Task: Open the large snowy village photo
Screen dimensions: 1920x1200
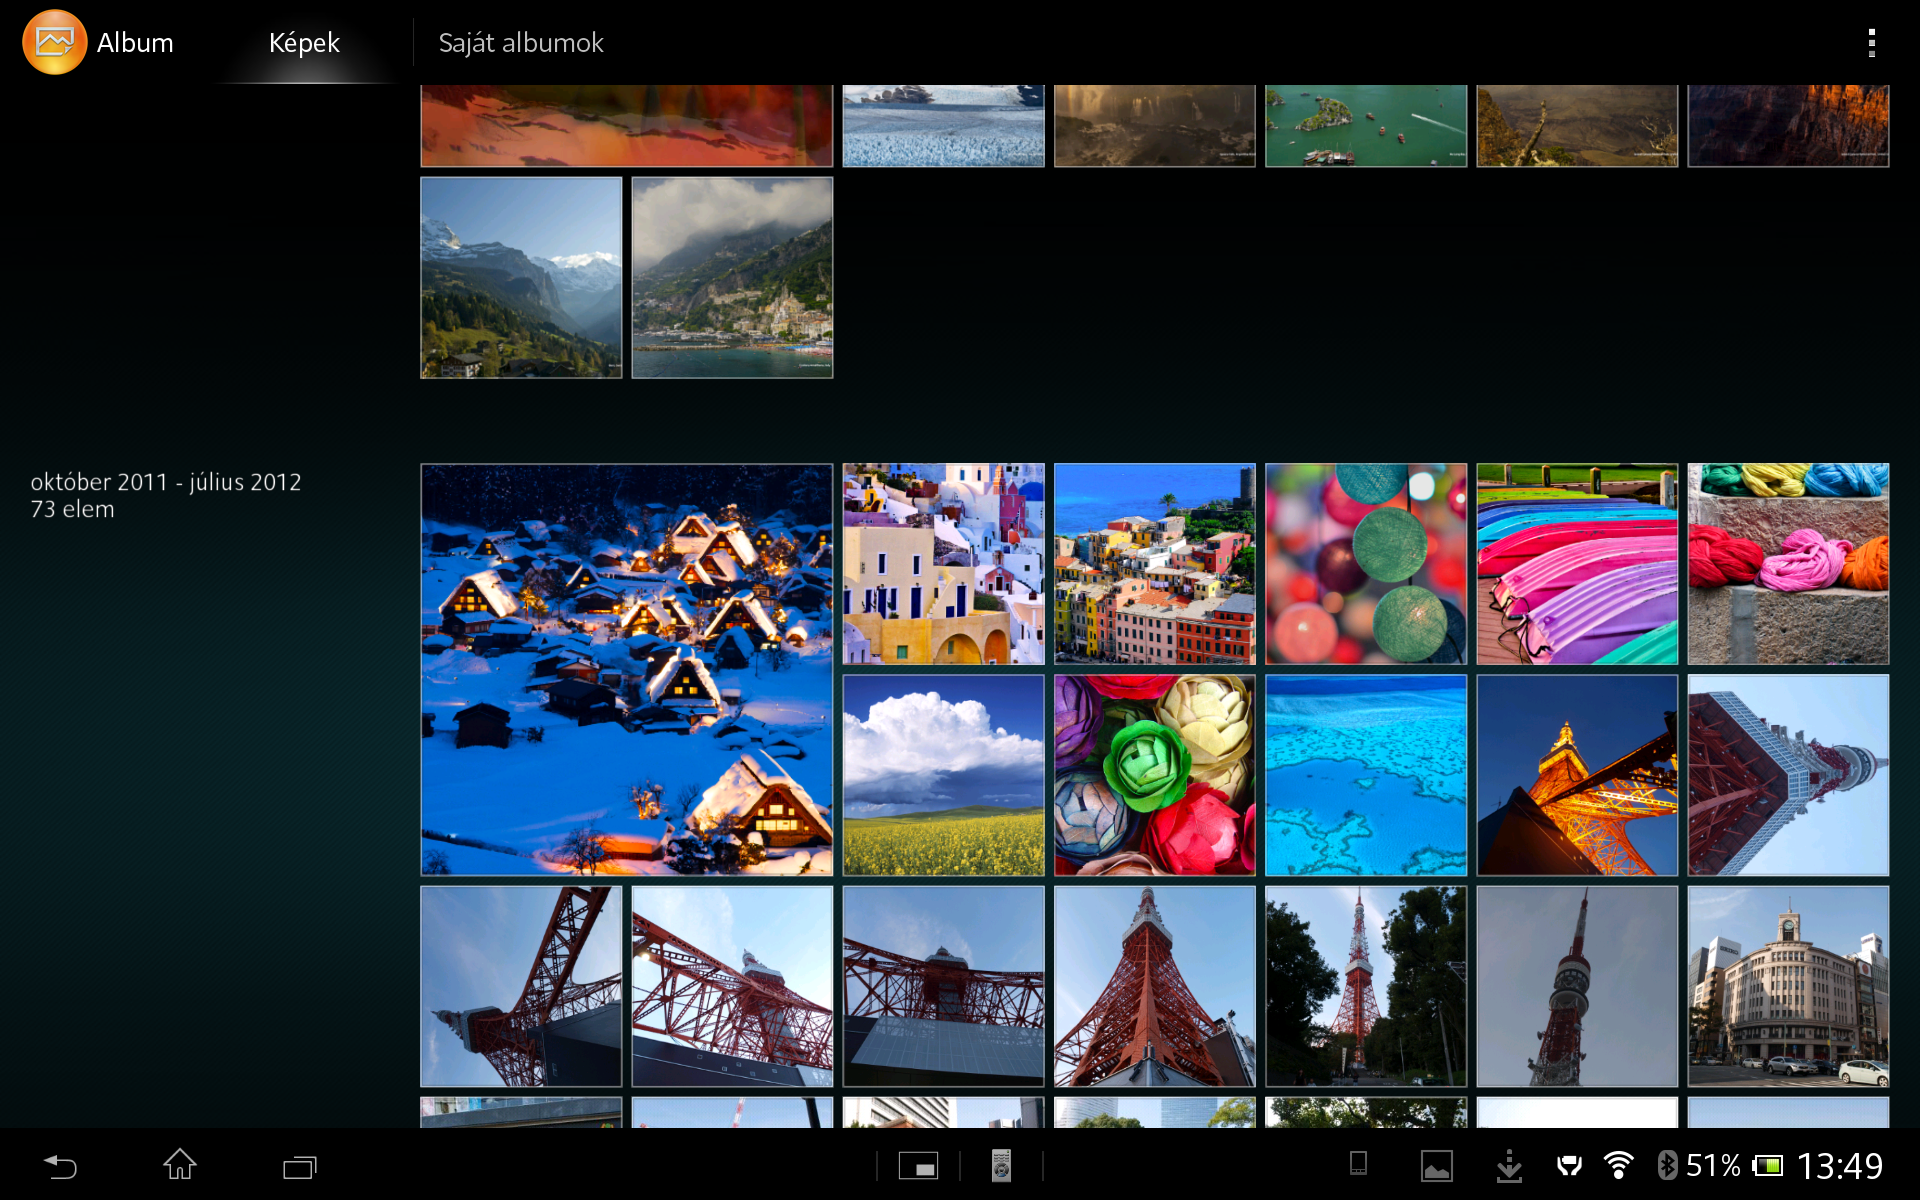Action: pos(627,669)
